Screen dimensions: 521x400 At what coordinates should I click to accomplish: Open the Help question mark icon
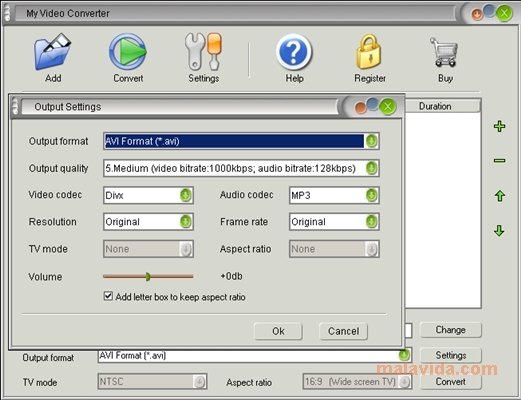pyautogui.click(x=294, y=52)
